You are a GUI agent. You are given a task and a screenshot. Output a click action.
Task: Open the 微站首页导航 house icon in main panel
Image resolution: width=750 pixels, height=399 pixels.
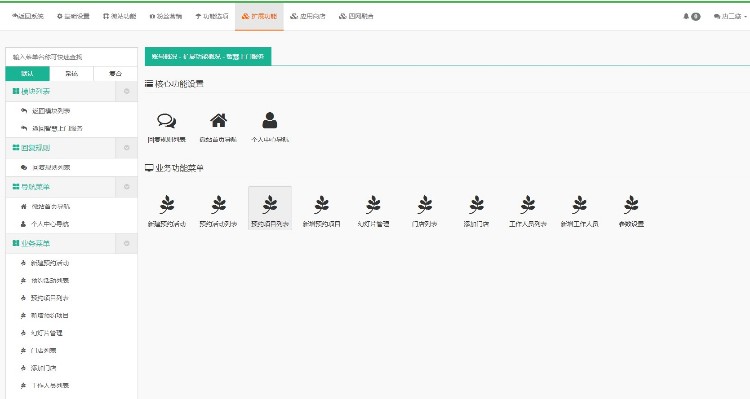(x=218, y=120)
